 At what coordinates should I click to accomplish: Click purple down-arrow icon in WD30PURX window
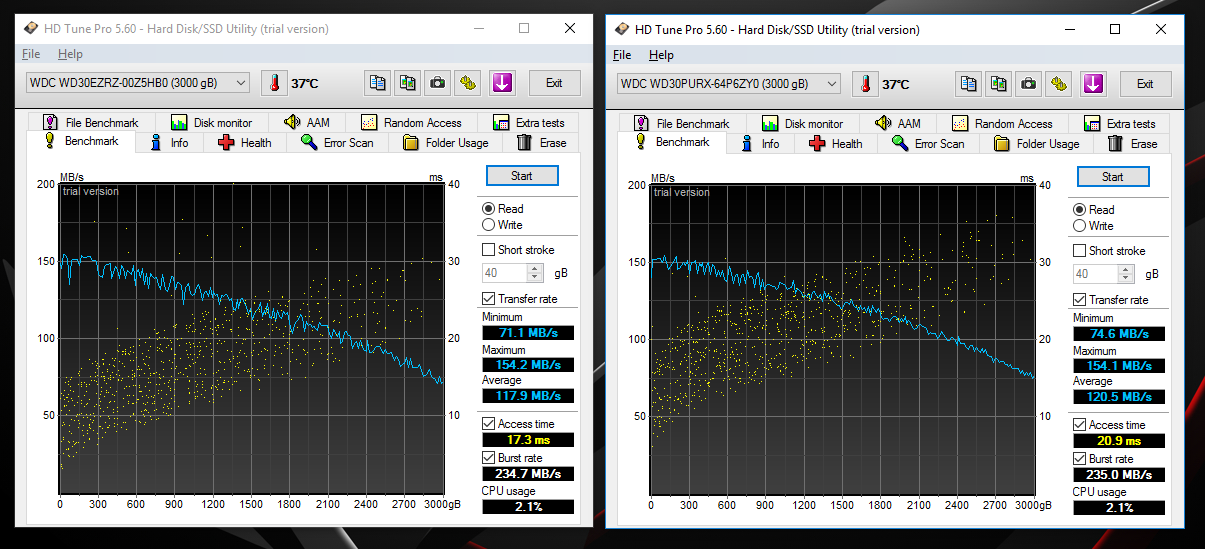[1092, 84]
